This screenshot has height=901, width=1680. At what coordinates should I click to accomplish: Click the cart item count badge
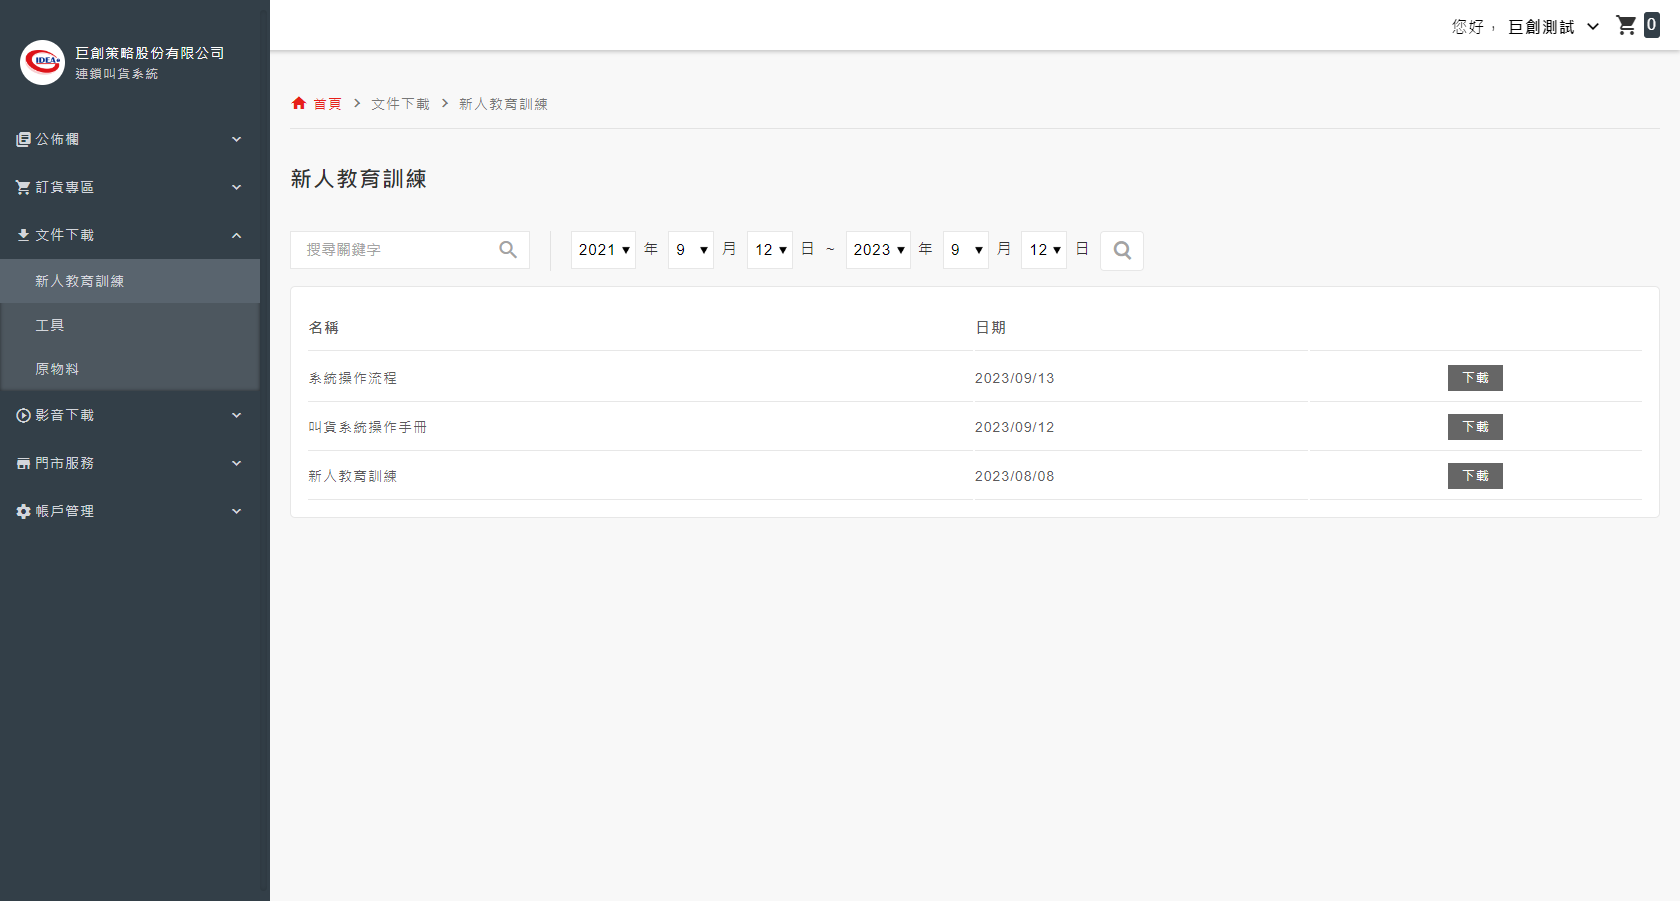[1651, 25]
